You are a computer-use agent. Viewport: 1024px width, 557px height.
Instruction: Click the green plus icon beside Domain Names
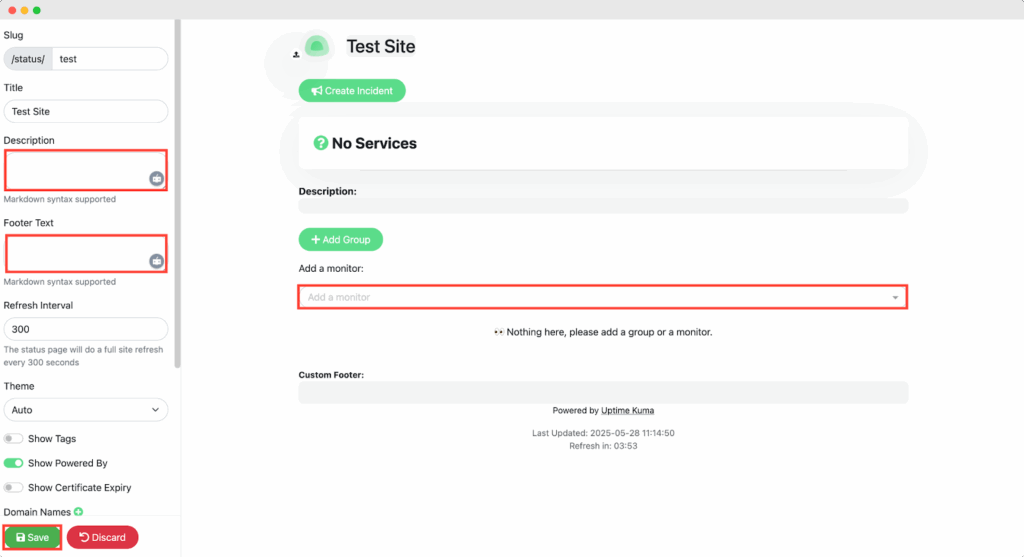tap(78, 512)
